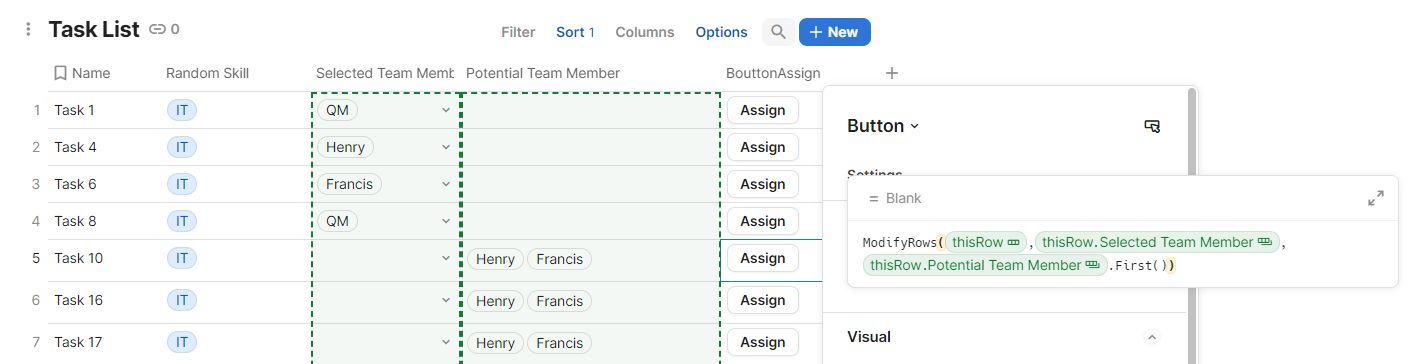The height and width of the screenshot is (364, 1419).
Task: Click Francis chip in Task 10 potential members
Action: pos(559,259)
